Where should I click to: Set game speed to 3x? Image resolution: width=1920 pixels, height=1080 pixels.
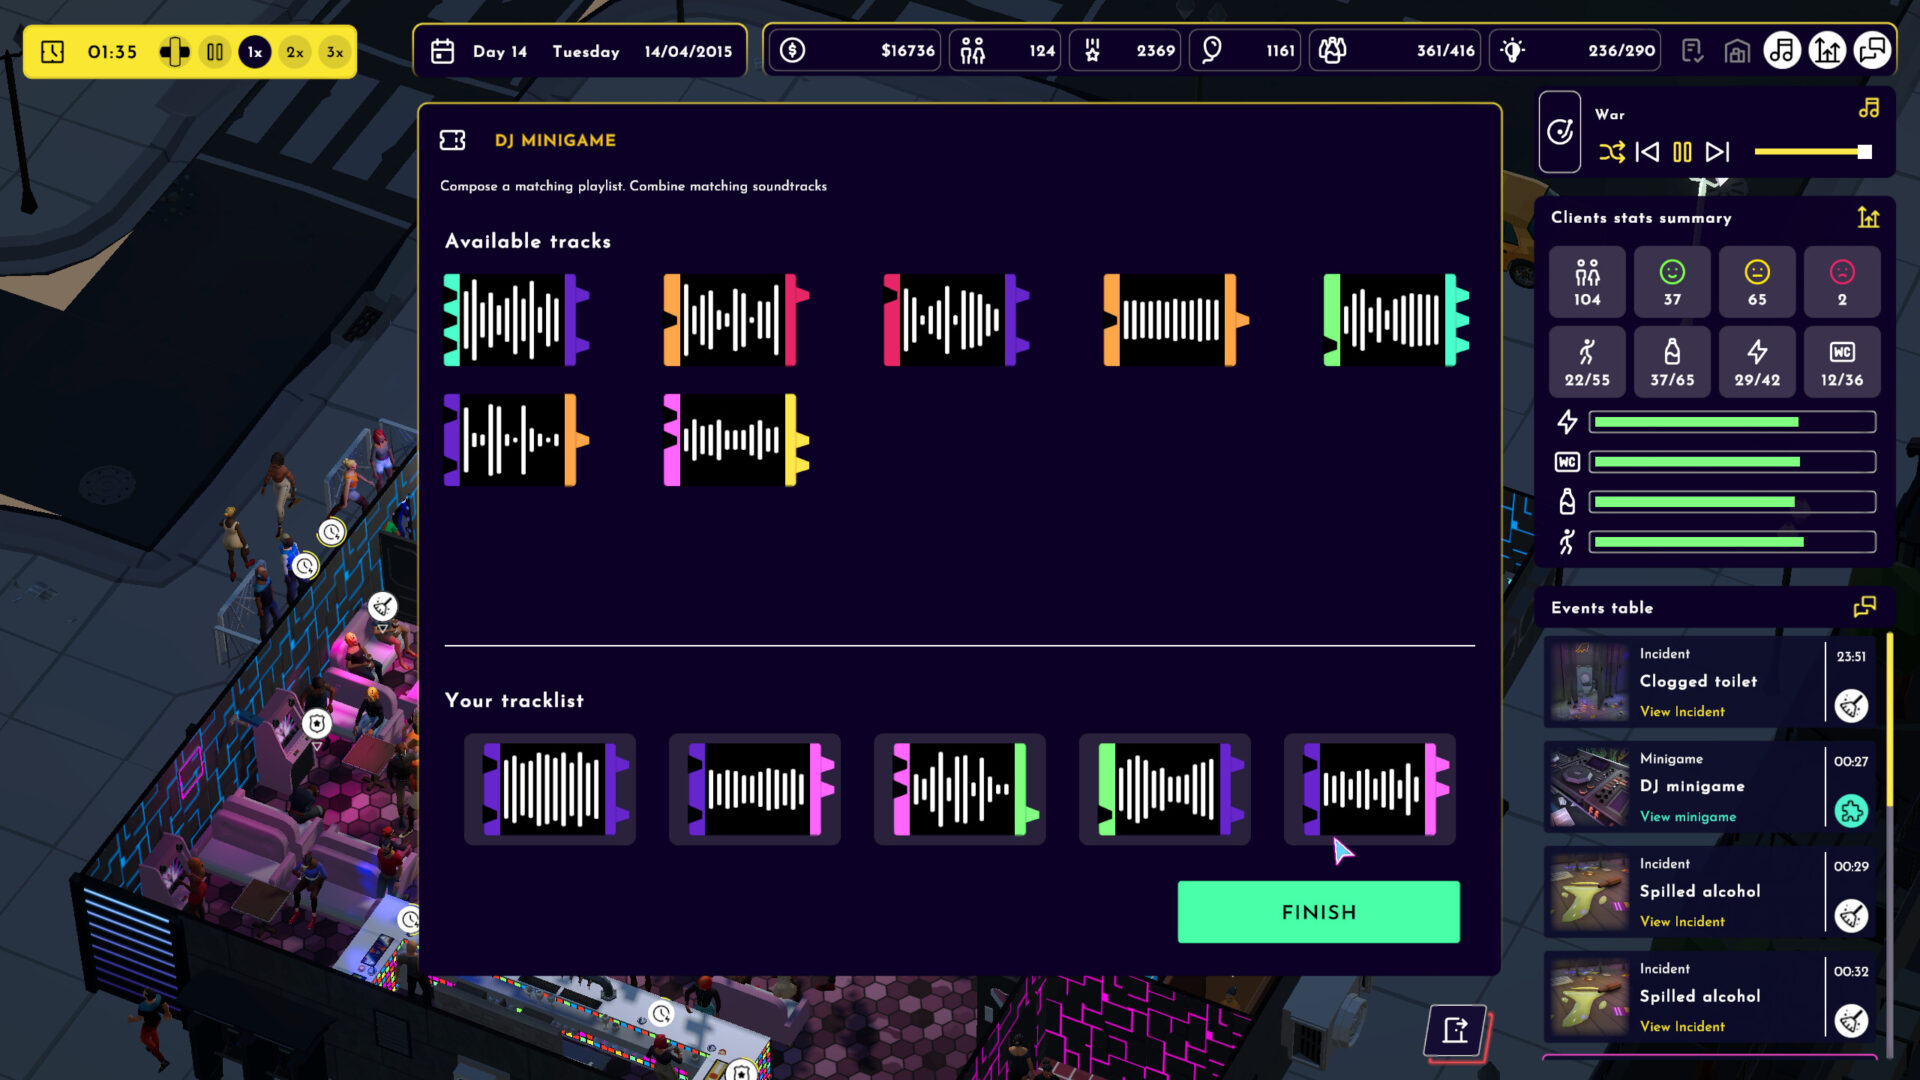[x=335, y=52]
